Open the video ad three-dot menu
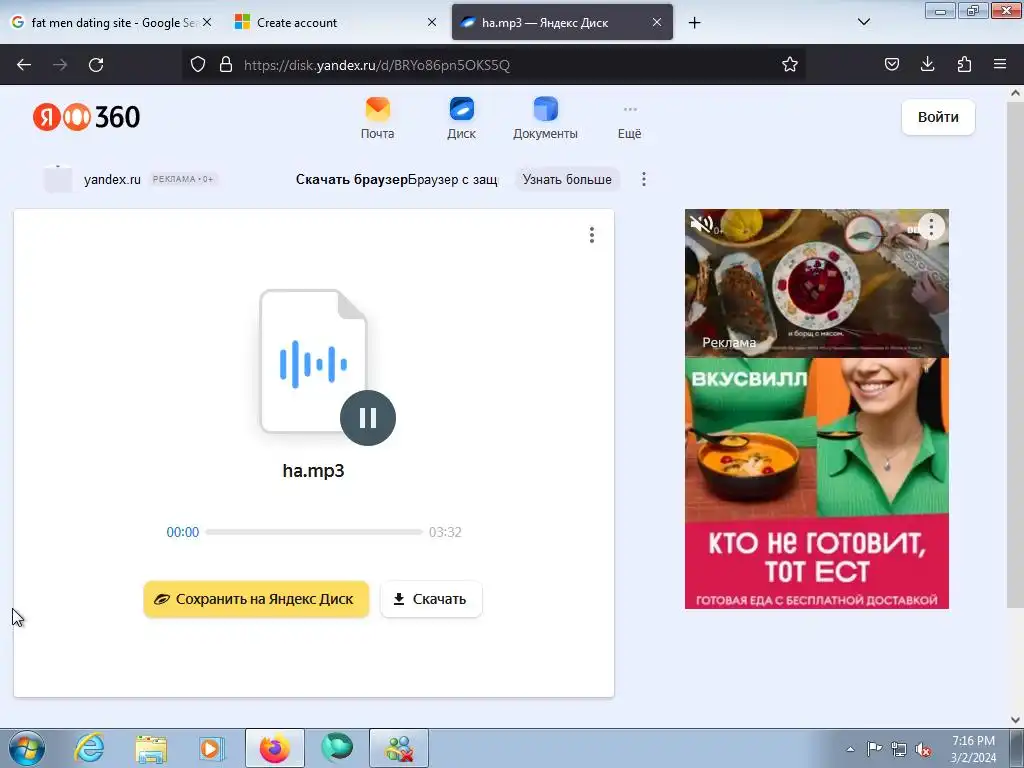This screenshot has height=768, width=1024. [x=931, y=227]
